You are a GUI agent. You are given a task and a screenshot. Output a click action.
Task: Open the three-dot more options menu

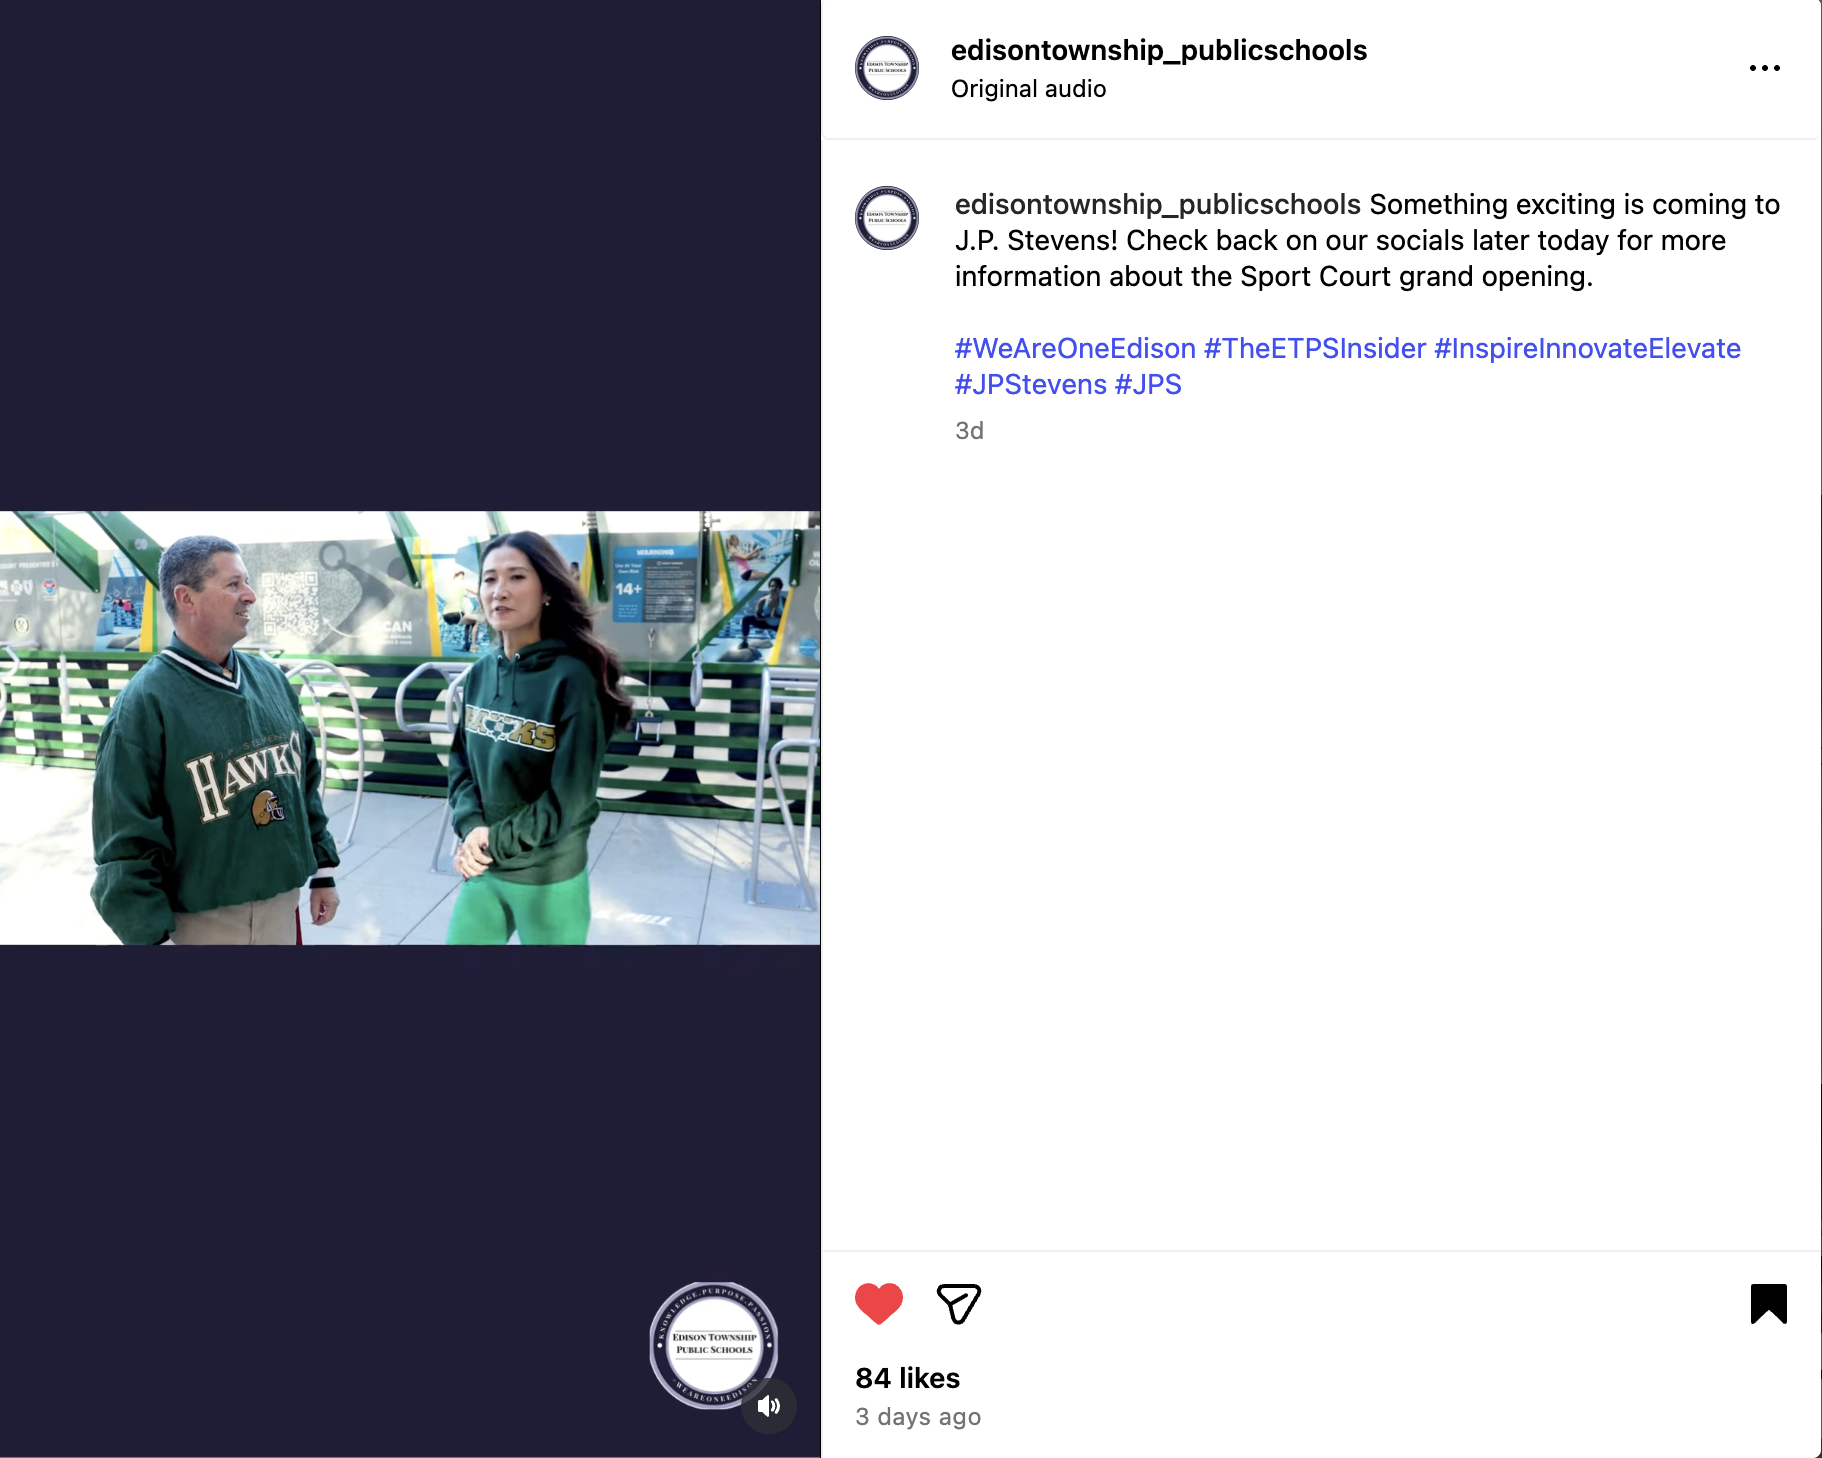pos(1764,68)
